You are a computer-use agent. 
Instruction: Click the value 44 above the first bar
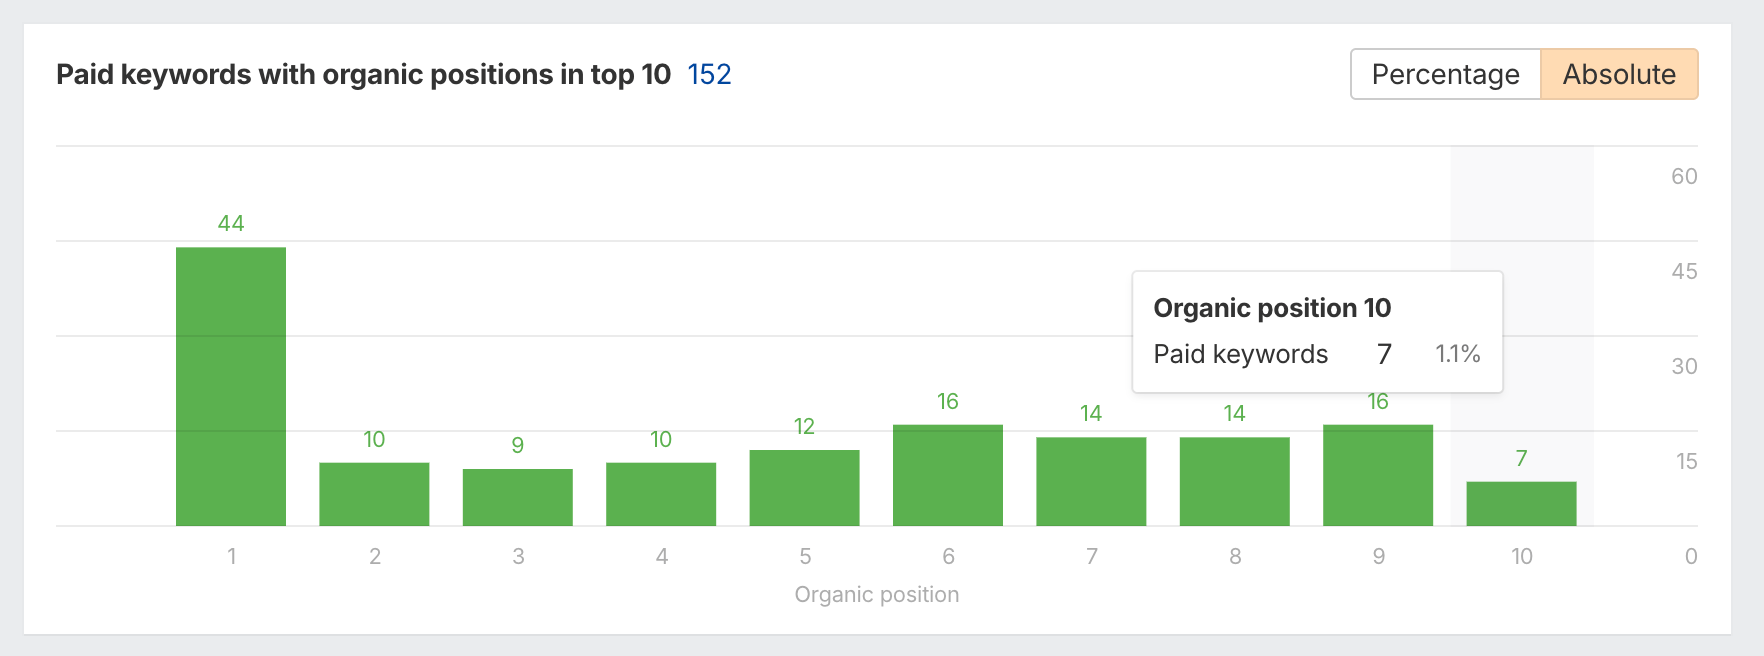(231, 223)
